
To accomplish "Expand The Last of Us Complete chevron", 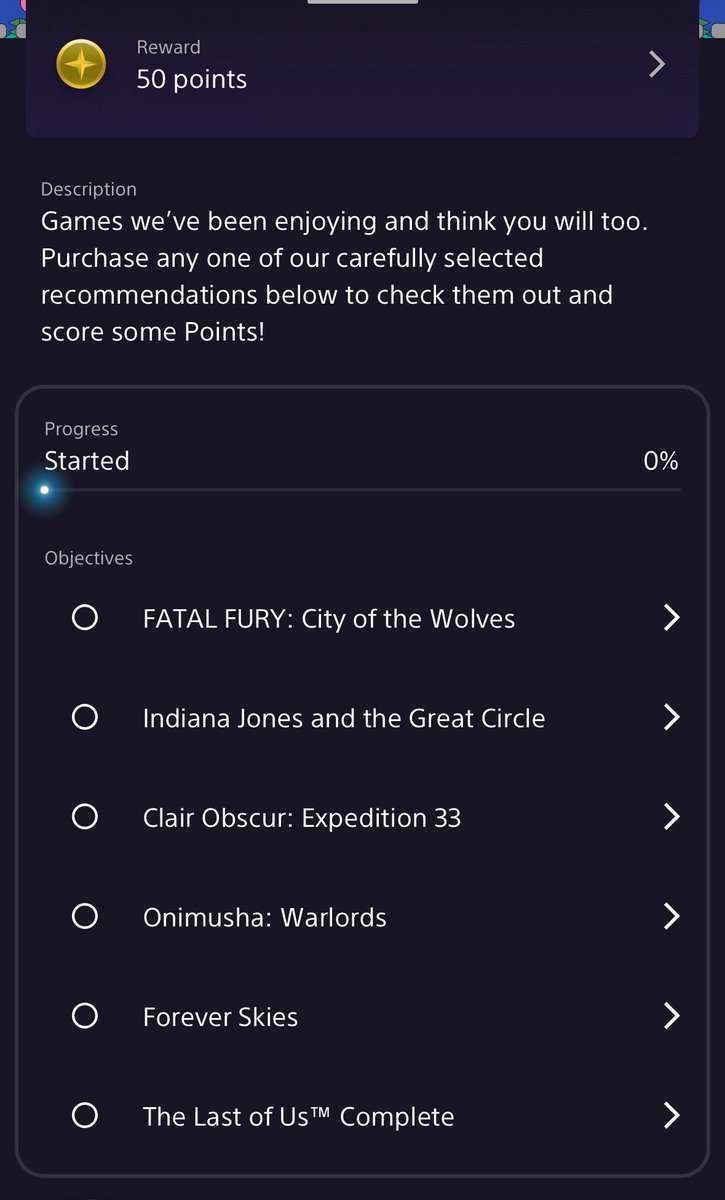I will pyautogui.click(x=672, y=1115).
